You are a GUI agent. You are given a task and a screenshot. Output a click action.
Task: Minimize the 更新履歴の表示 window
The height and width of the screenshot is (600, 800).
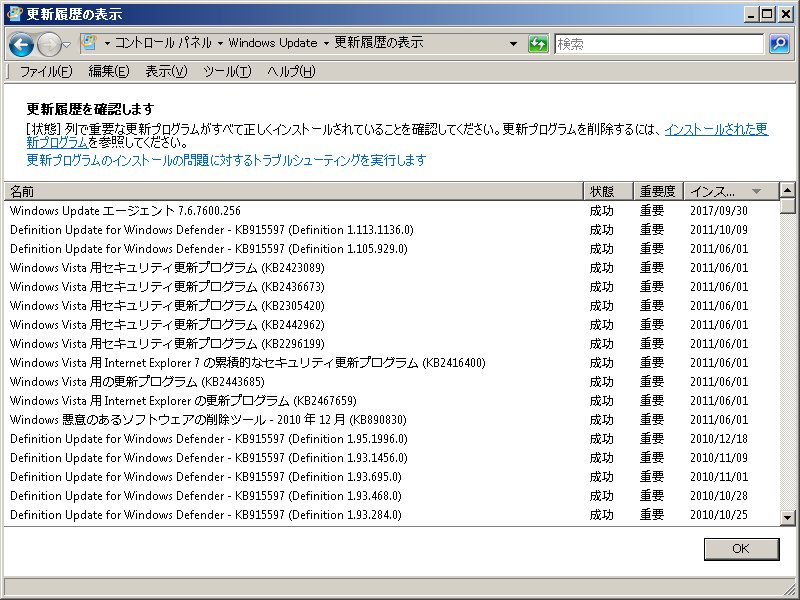(751, 14)
